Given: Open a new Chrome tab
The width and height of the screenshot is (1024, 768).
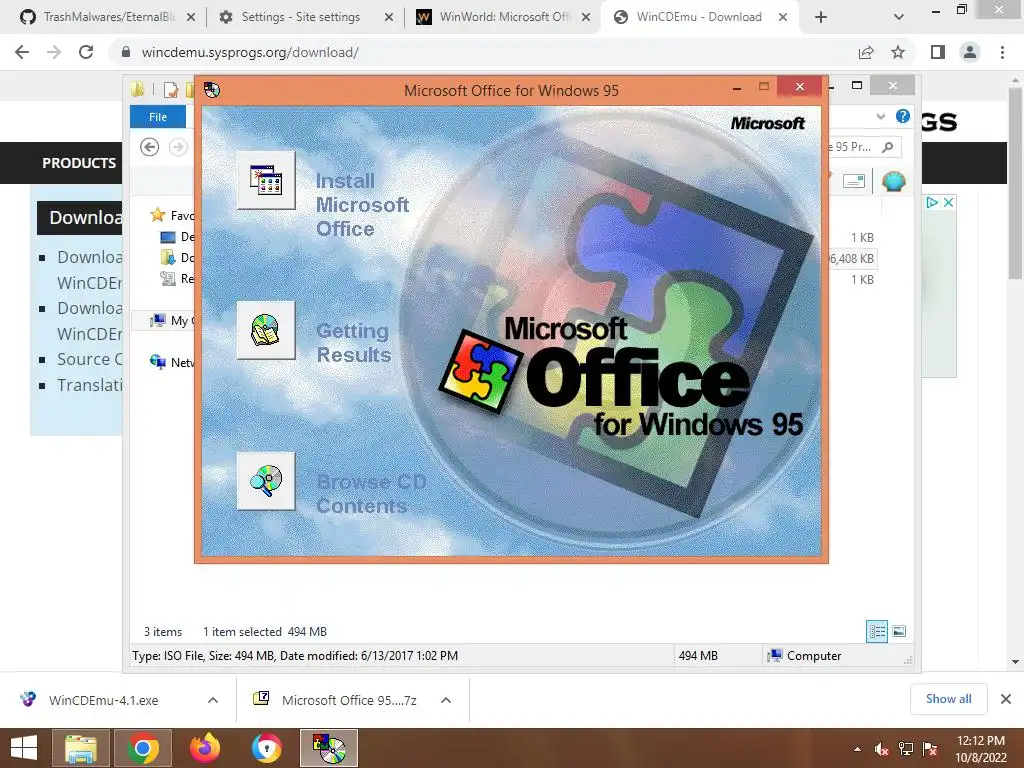Looking at the screenshot, I should pos(821,17).
